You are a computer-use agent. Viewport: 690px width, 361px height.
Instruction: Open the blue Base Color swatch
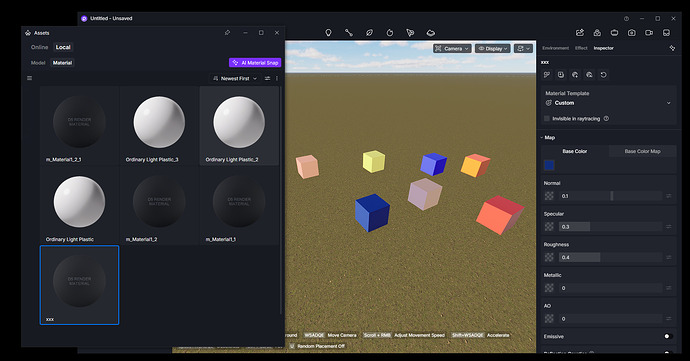(549, 165)
